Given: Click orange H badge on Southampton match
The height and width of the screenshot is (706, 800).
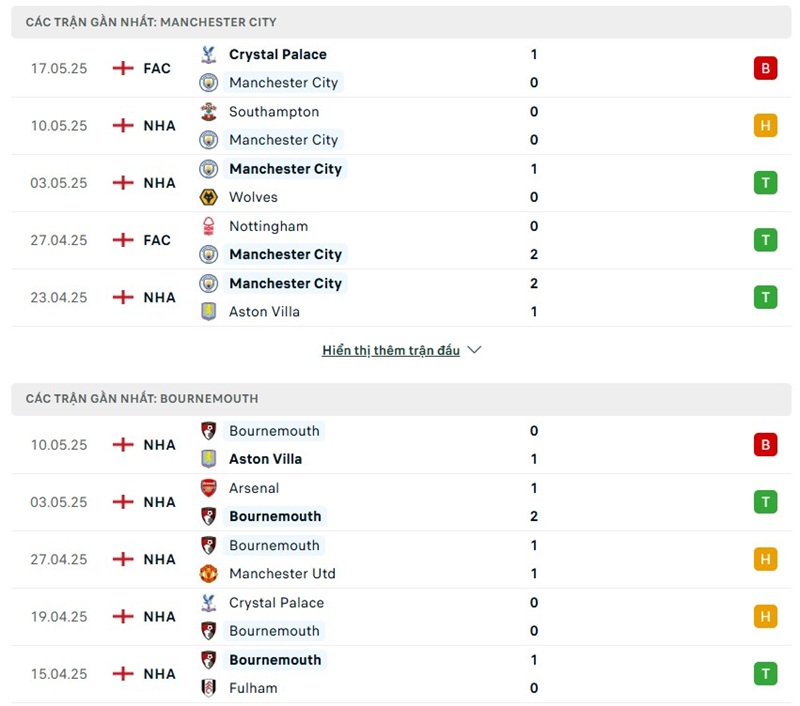Looking at the screenshot, I should click(x=765, y=126).
